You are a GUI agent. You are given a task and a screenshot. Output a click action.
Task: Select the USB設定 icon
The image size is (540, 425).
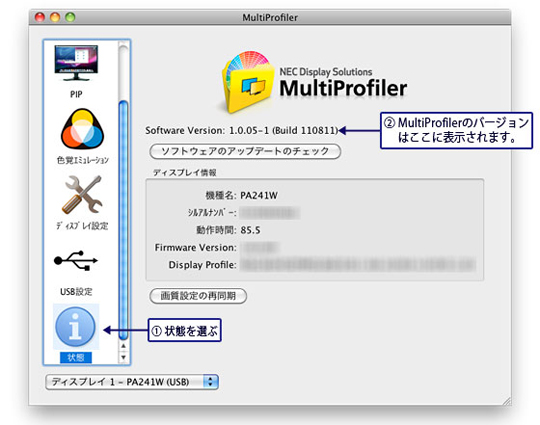click(x=76, y=260)
